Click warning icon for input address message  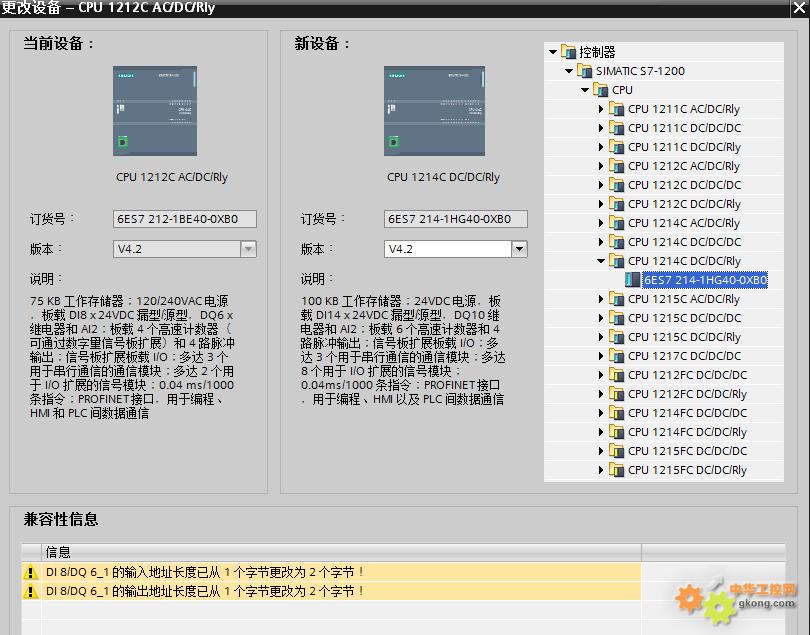31,572
